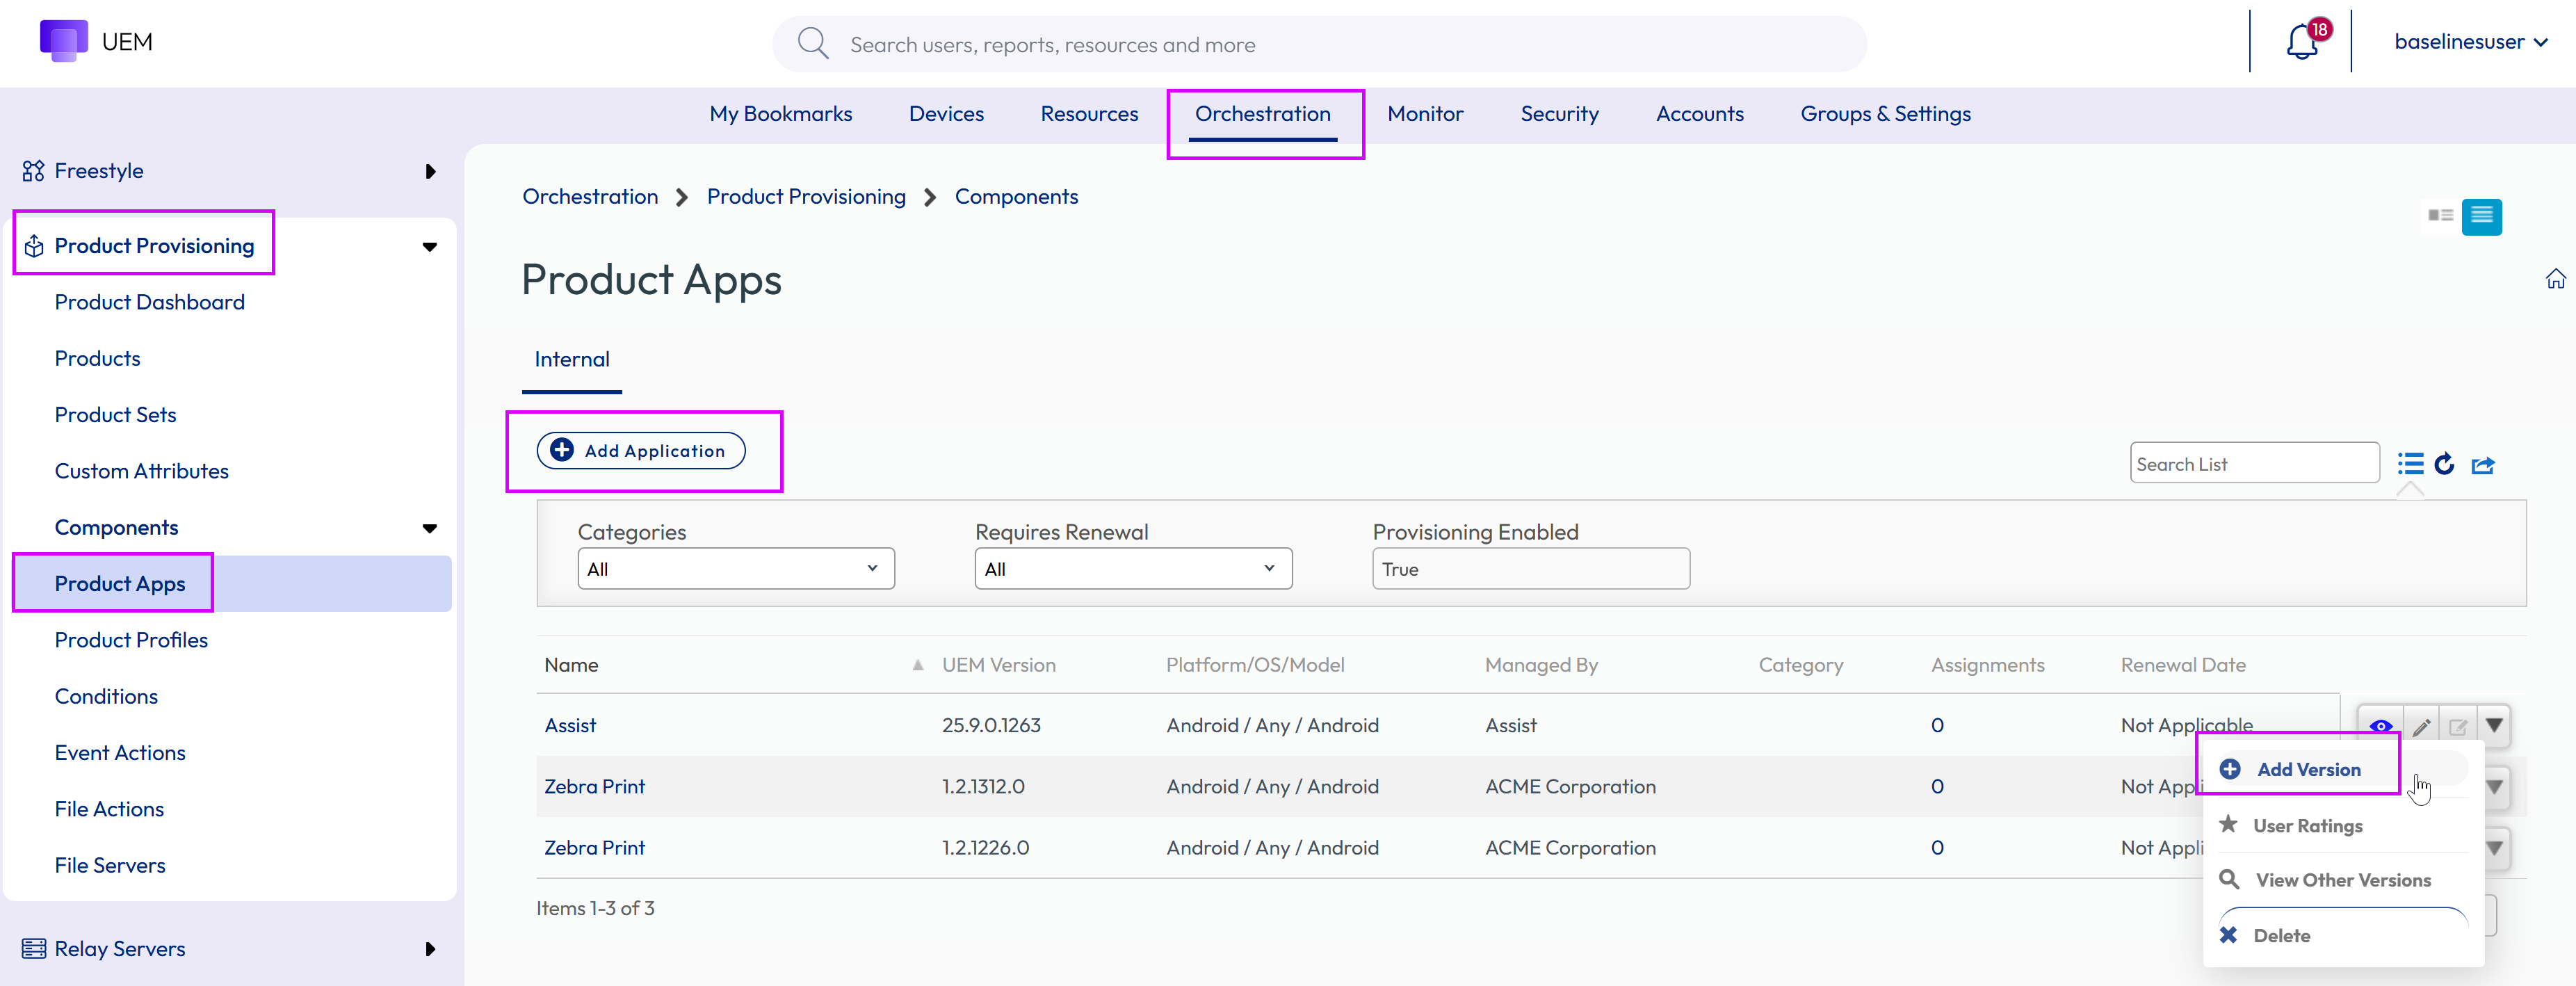Switch to the detail list view icon
This screenshot has width=2576, height=986.
2481,216
